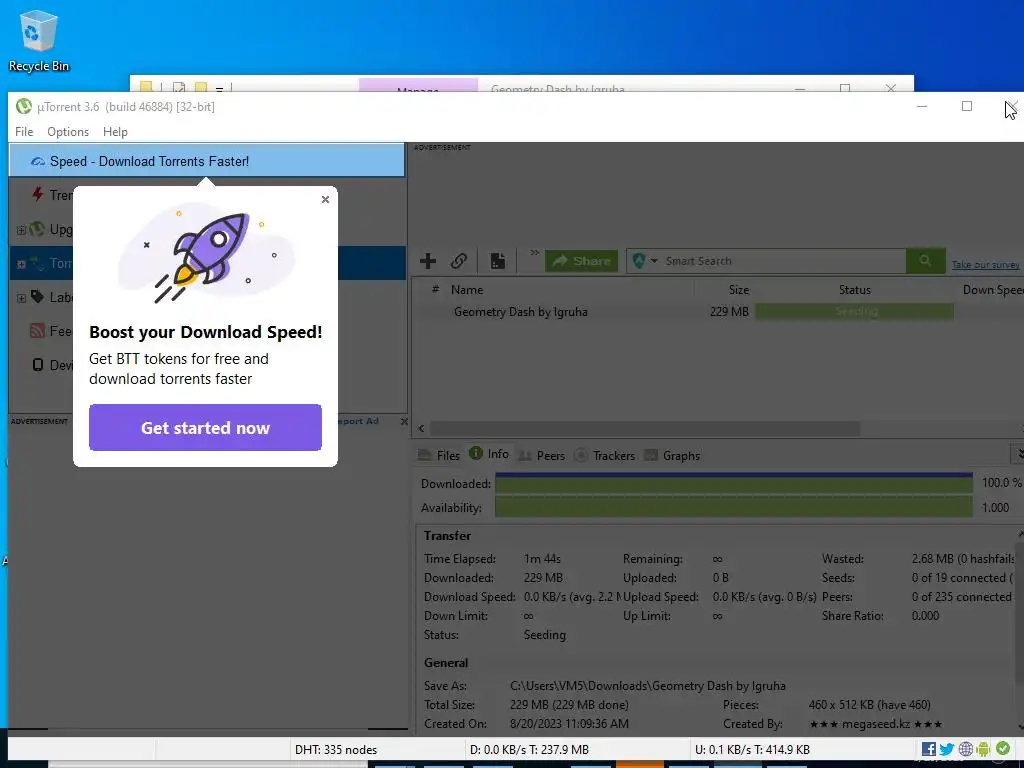This screenshot has width=1024, height=768.
Task: Click the uTorrent logo in title bar
Action: [24, 106]
